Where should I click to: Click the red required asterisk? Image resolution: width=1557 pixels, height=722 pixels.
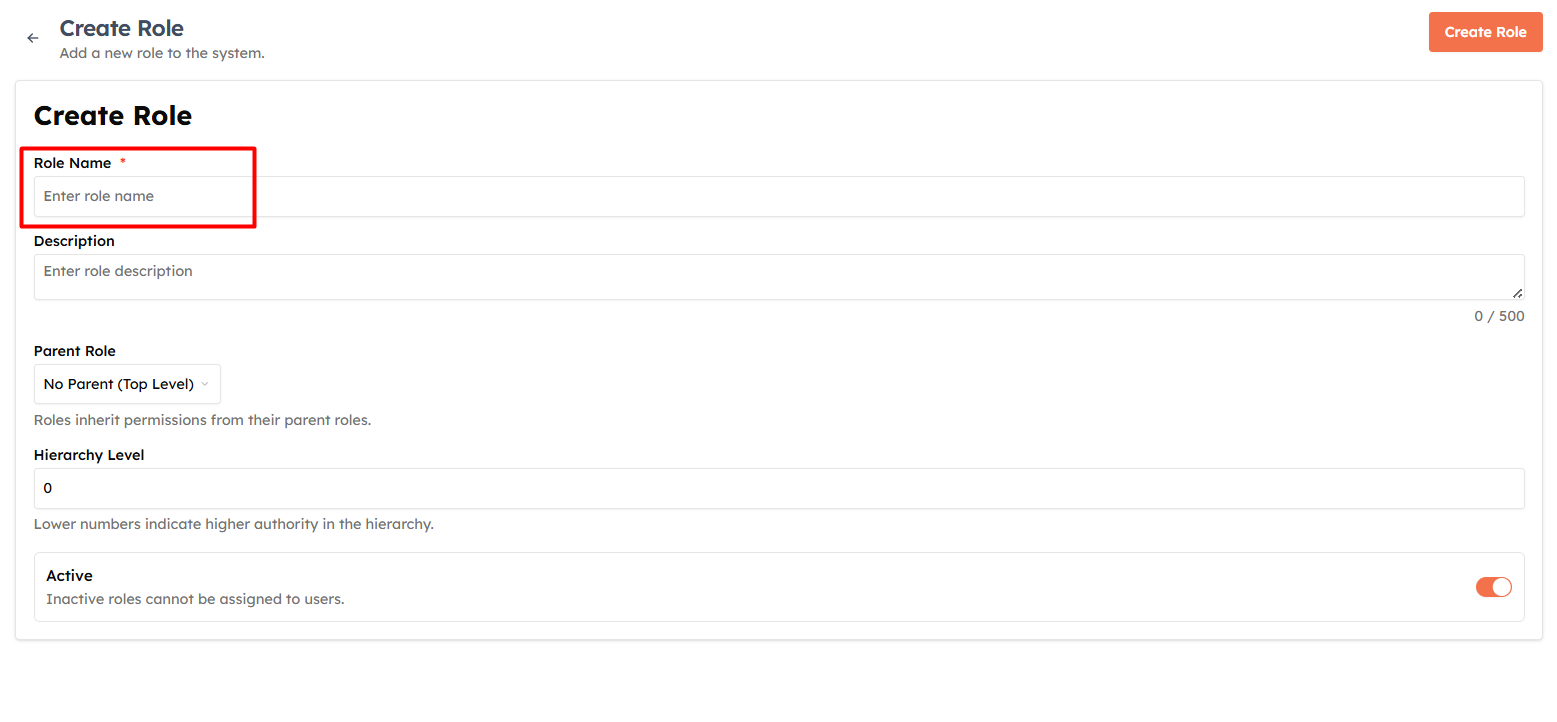(123, 162)
